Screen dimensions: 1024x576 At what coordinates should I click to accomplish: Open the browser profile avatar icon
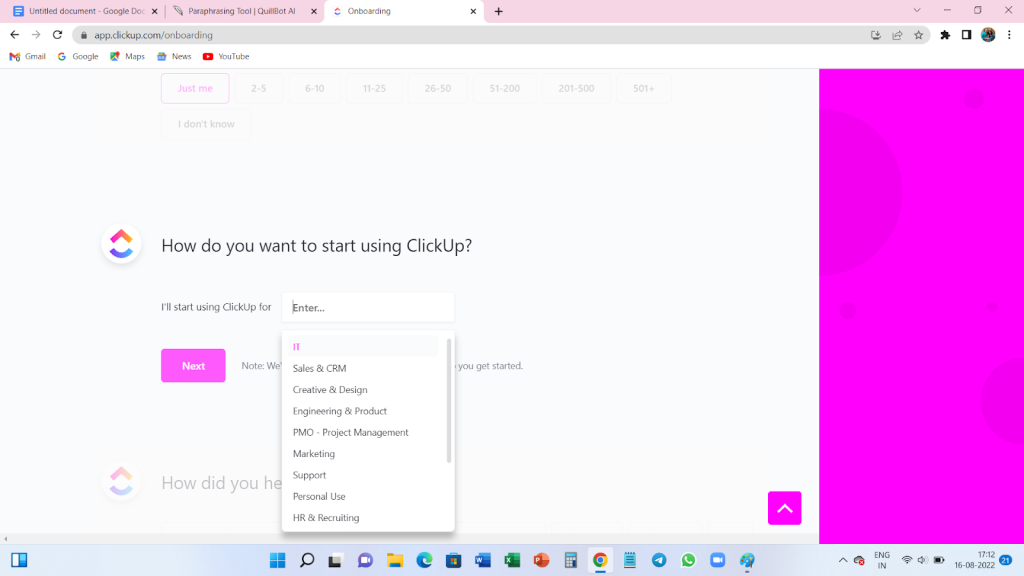click(988, 34)
